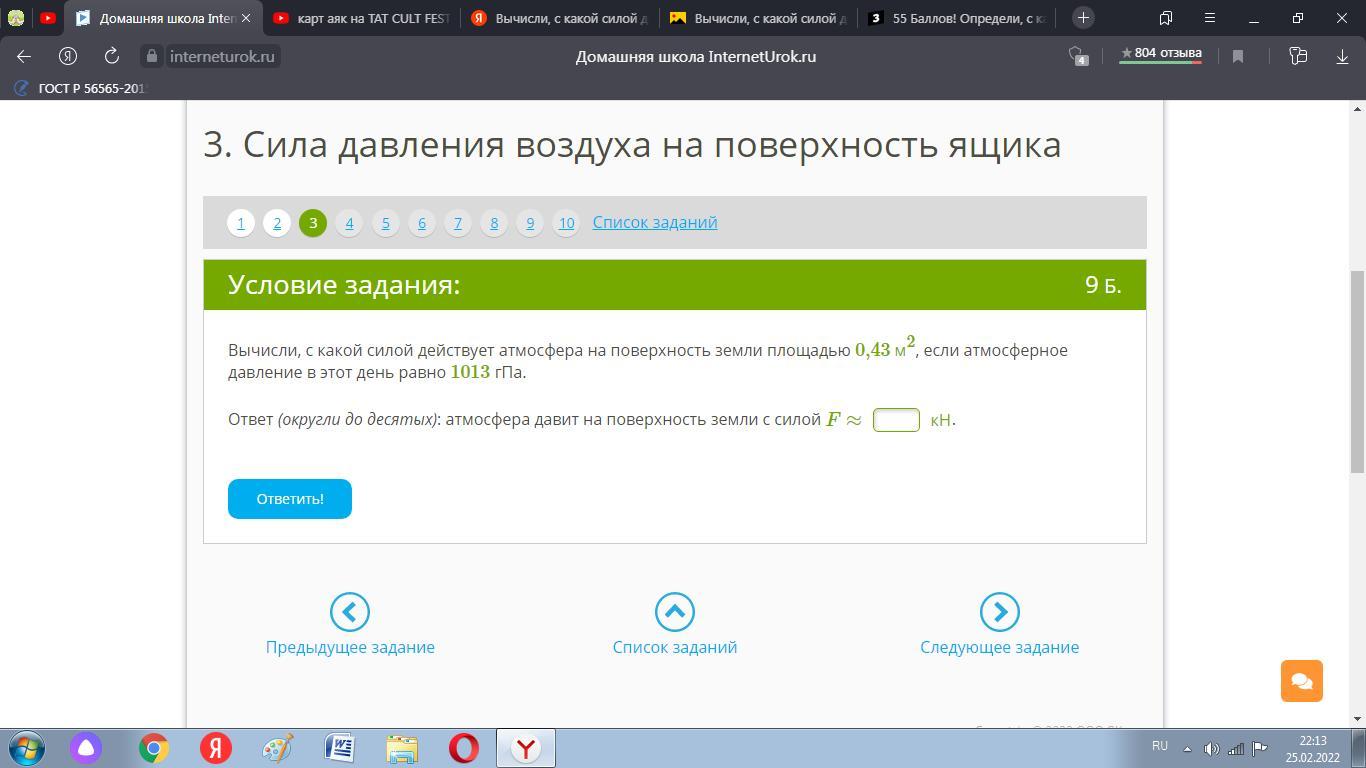Viewport: 1366px width, 768px height.
Task: Go to task number 7
Action: [x=457, y=223]
